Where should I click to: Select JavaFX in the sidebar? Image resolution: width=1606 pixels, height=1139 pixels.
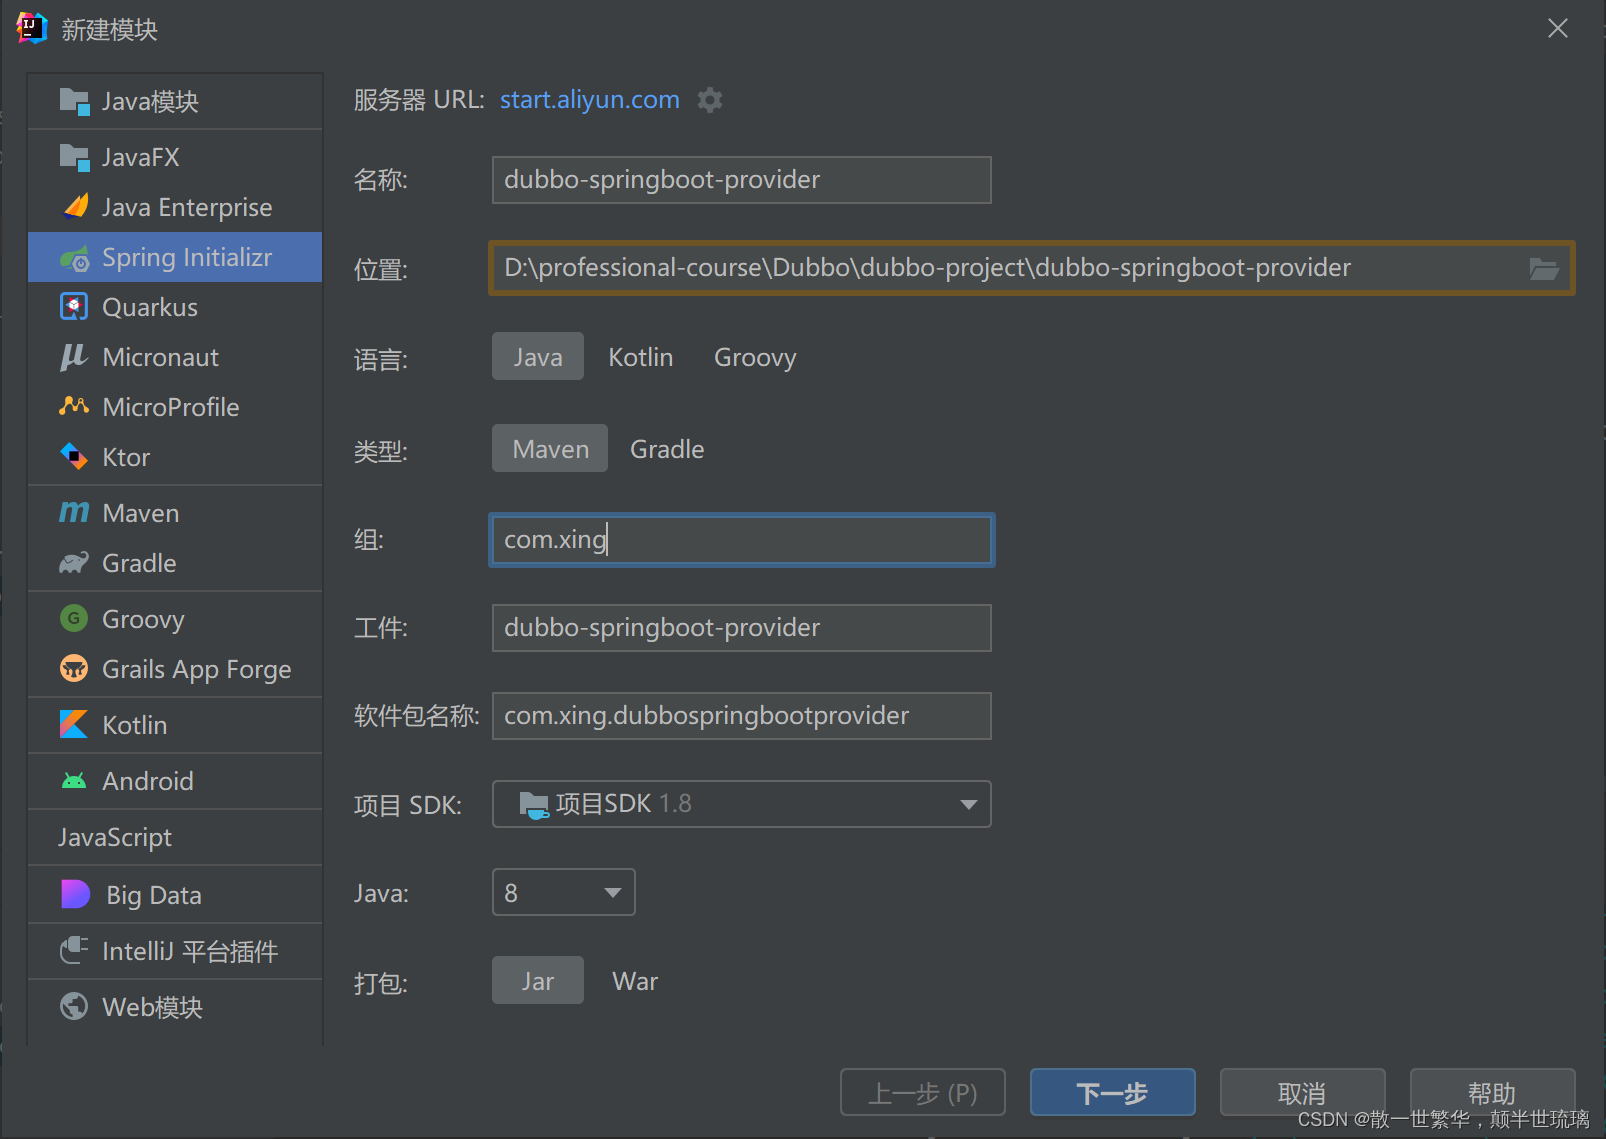pyautogui.click(x=175, y=157)
